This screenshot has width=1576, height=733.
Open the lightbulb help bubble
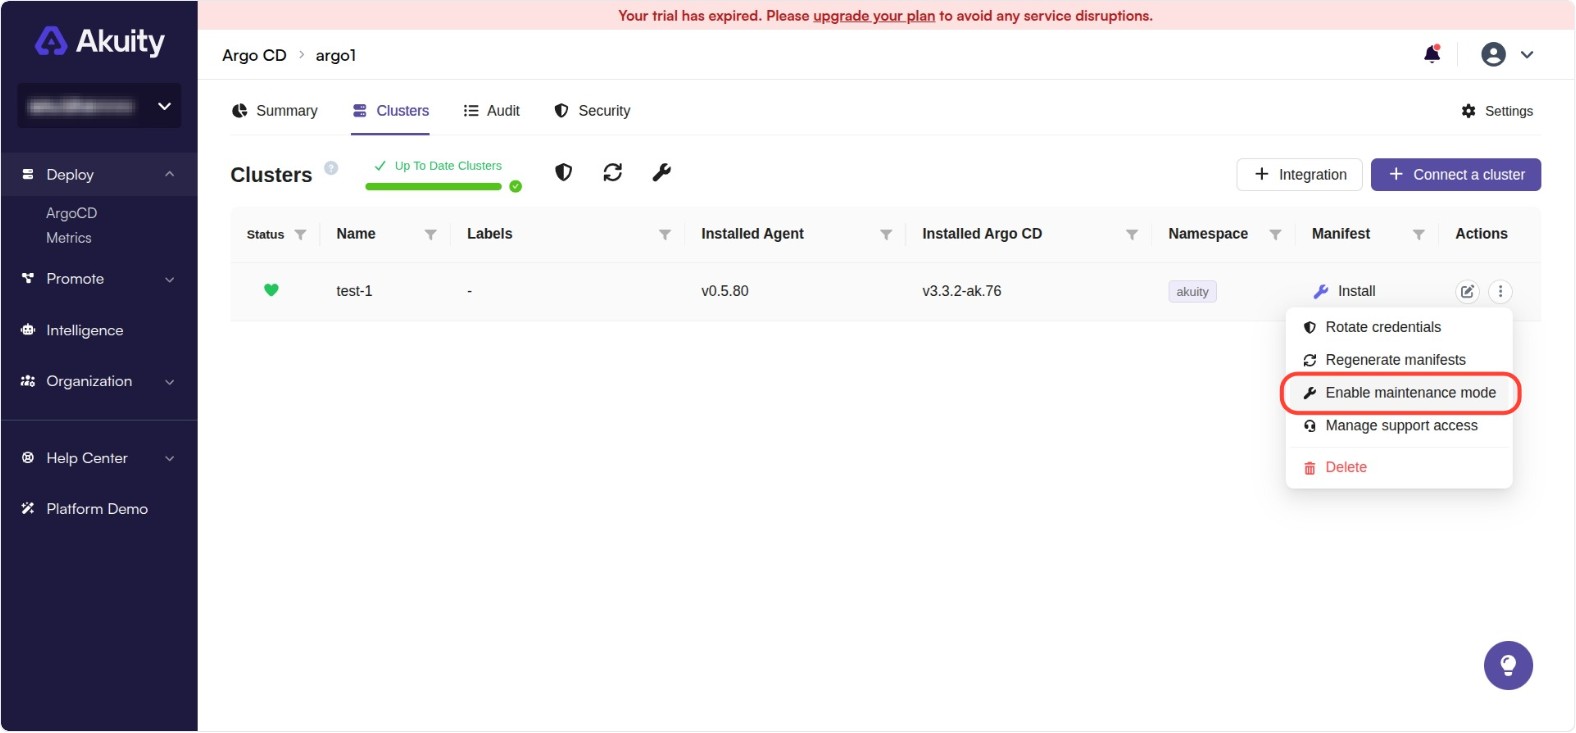point(1508,666)
